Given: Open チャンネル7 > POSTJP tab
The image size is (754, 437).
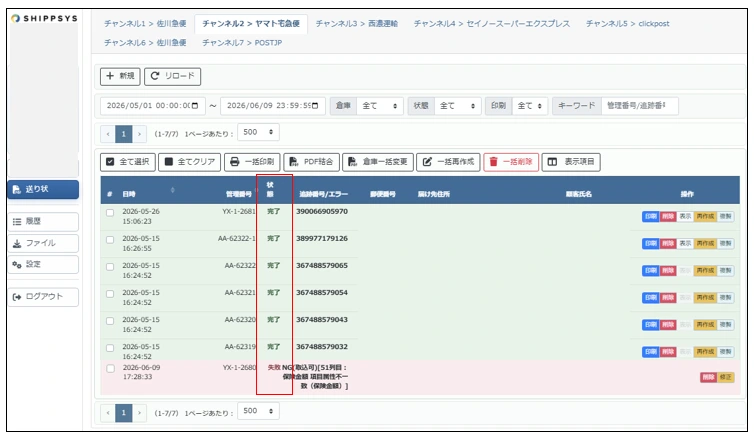Looking at the screenshot, I should point(242,43).
